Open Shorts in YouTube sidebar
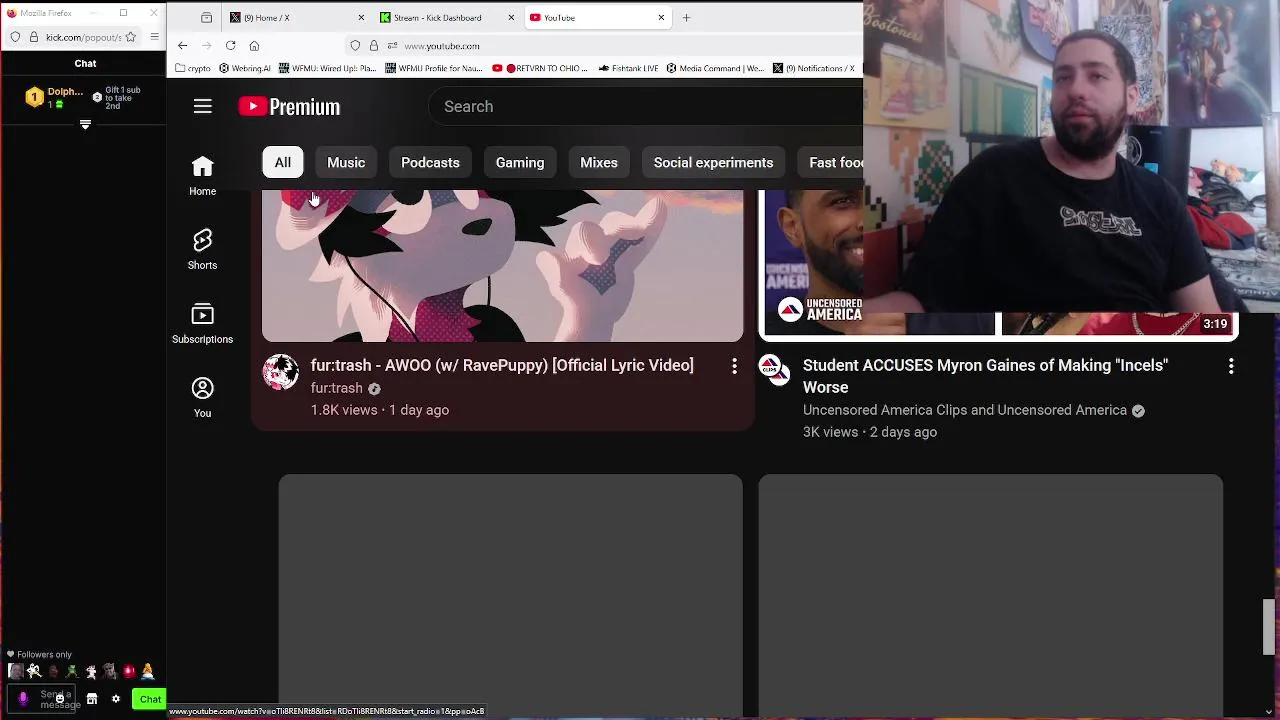Image resolution: width=1280 pixels, height=720 pixels. (203, 249)
